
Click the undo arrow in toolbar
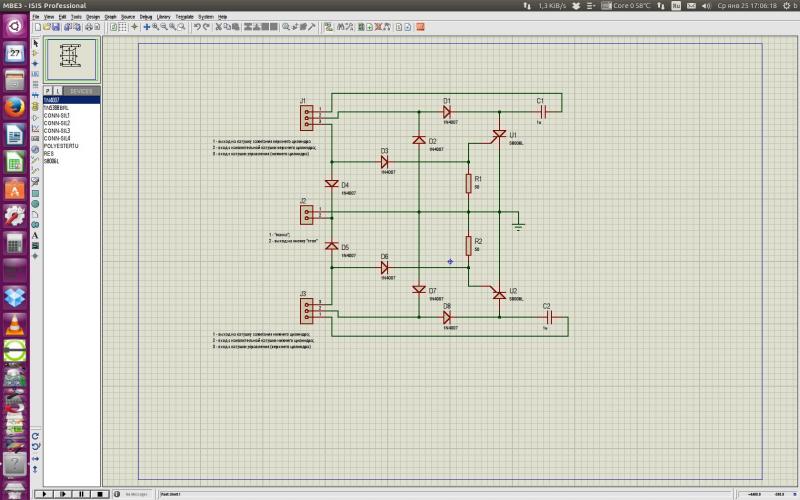197,27
